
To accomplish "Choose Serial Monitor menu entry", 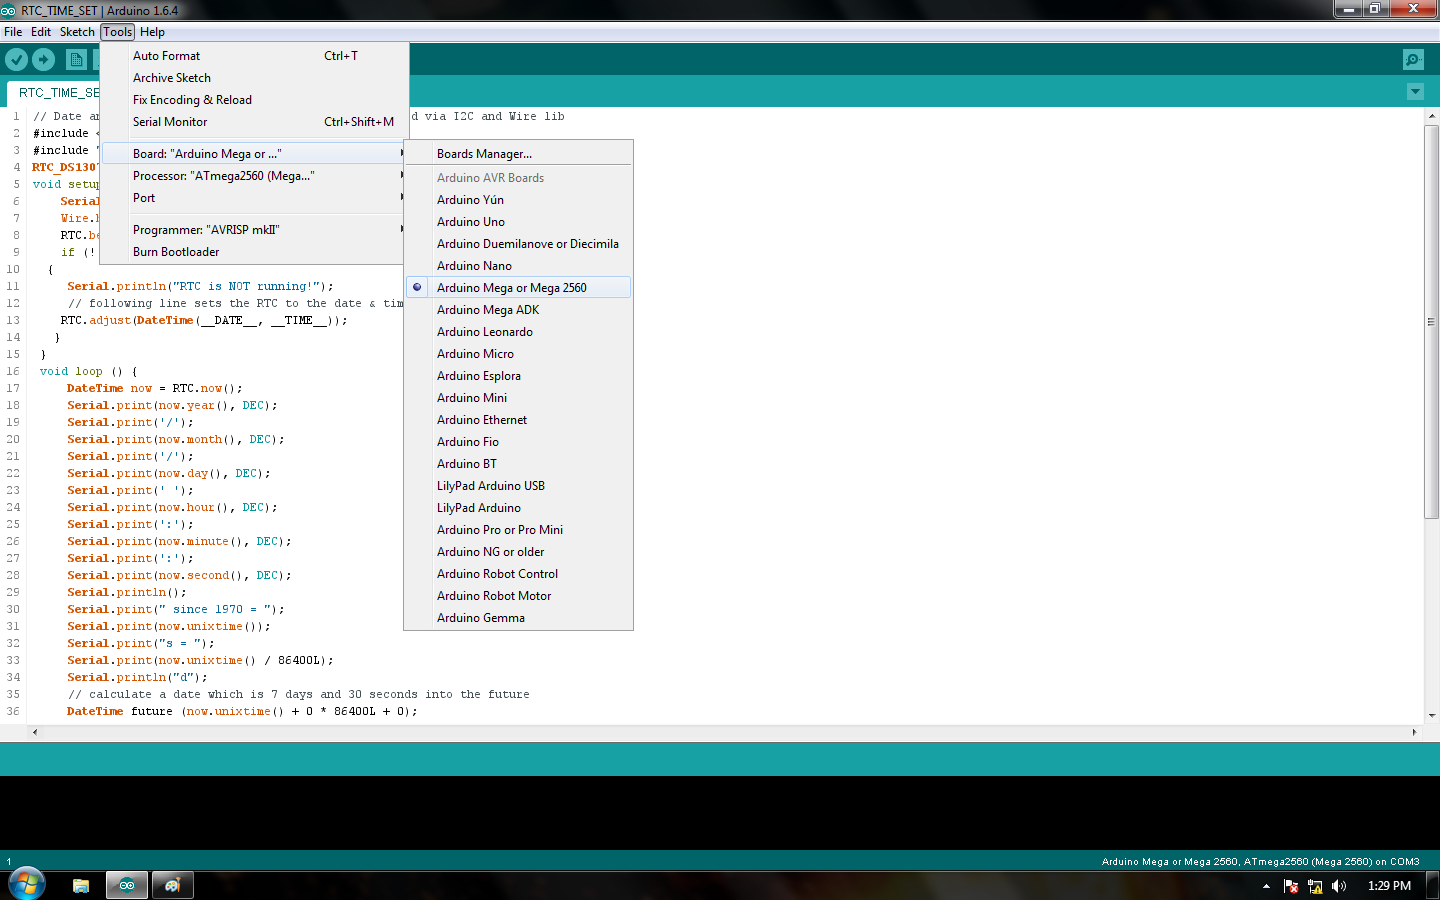I will point(255,122).
